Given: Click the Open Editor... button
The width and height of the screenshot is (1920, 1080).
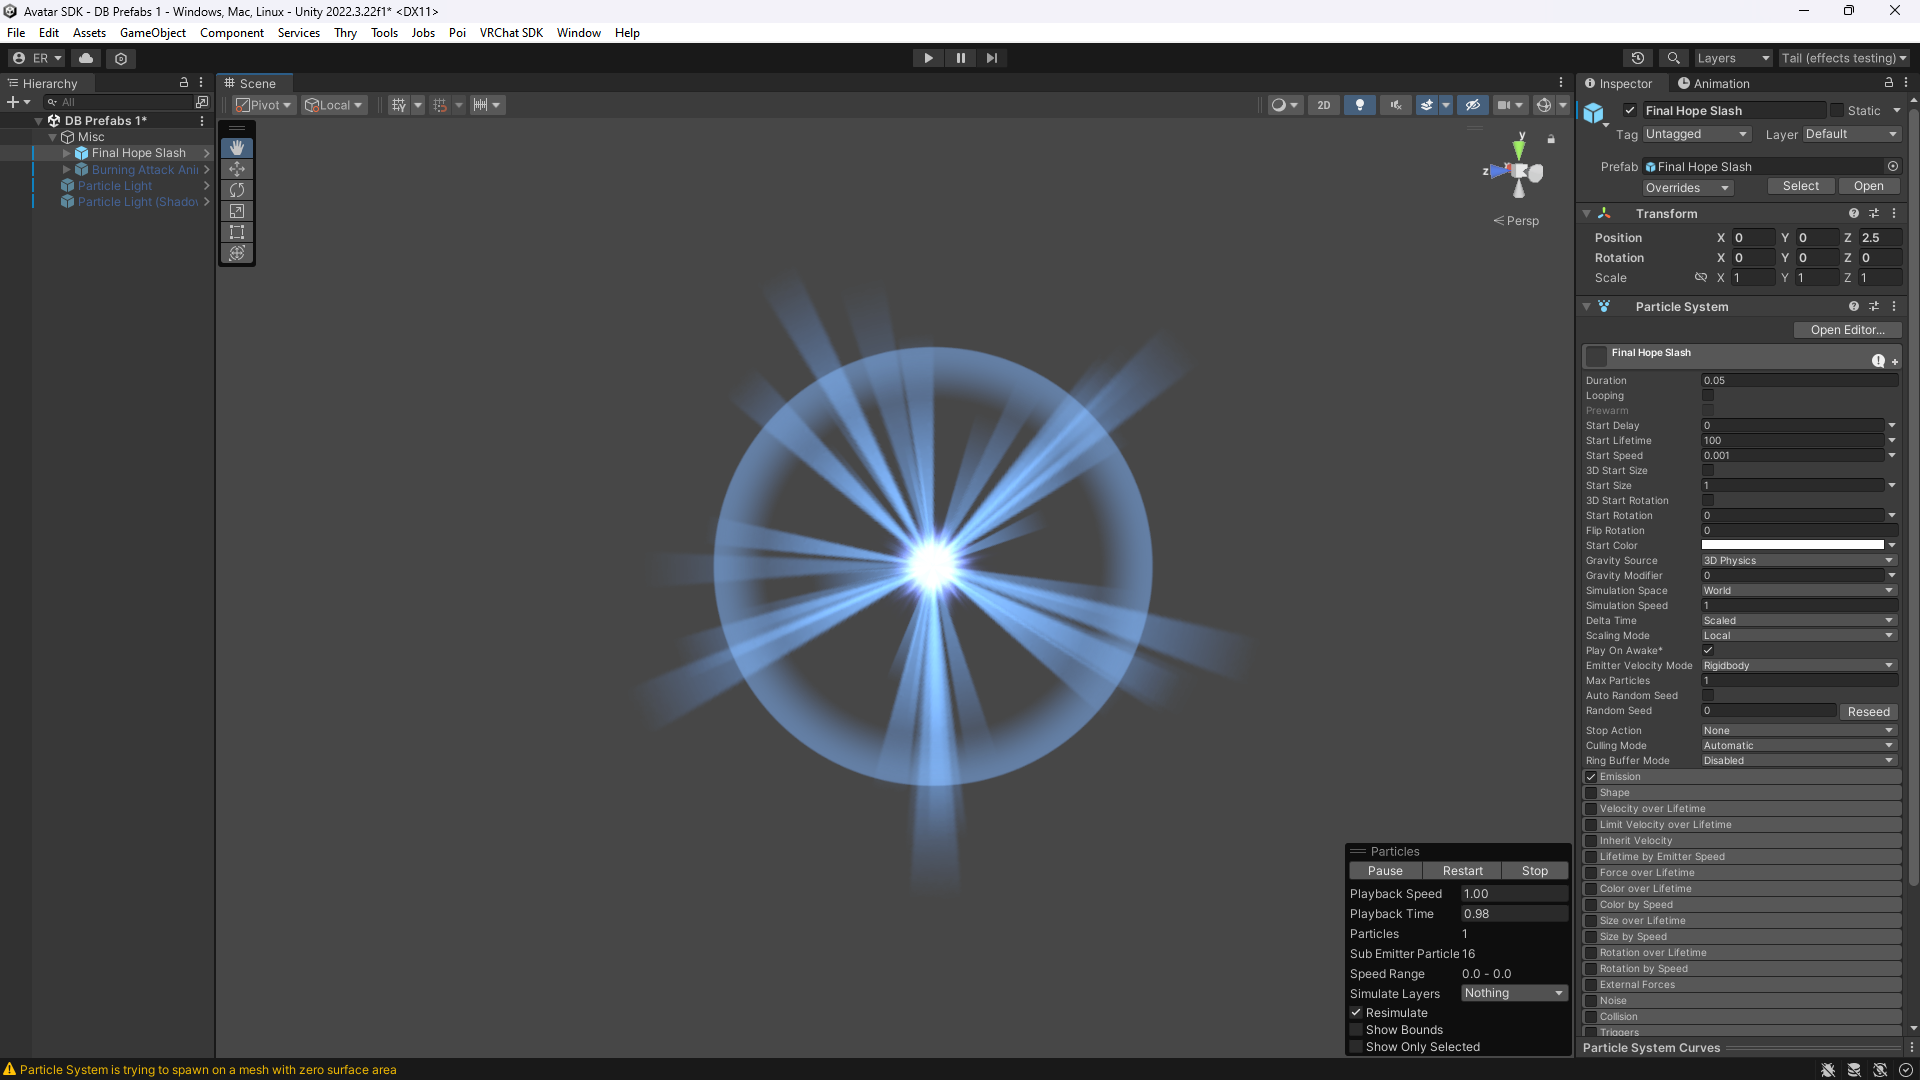Looking at the screenshot, I should tap(1846, 330).
